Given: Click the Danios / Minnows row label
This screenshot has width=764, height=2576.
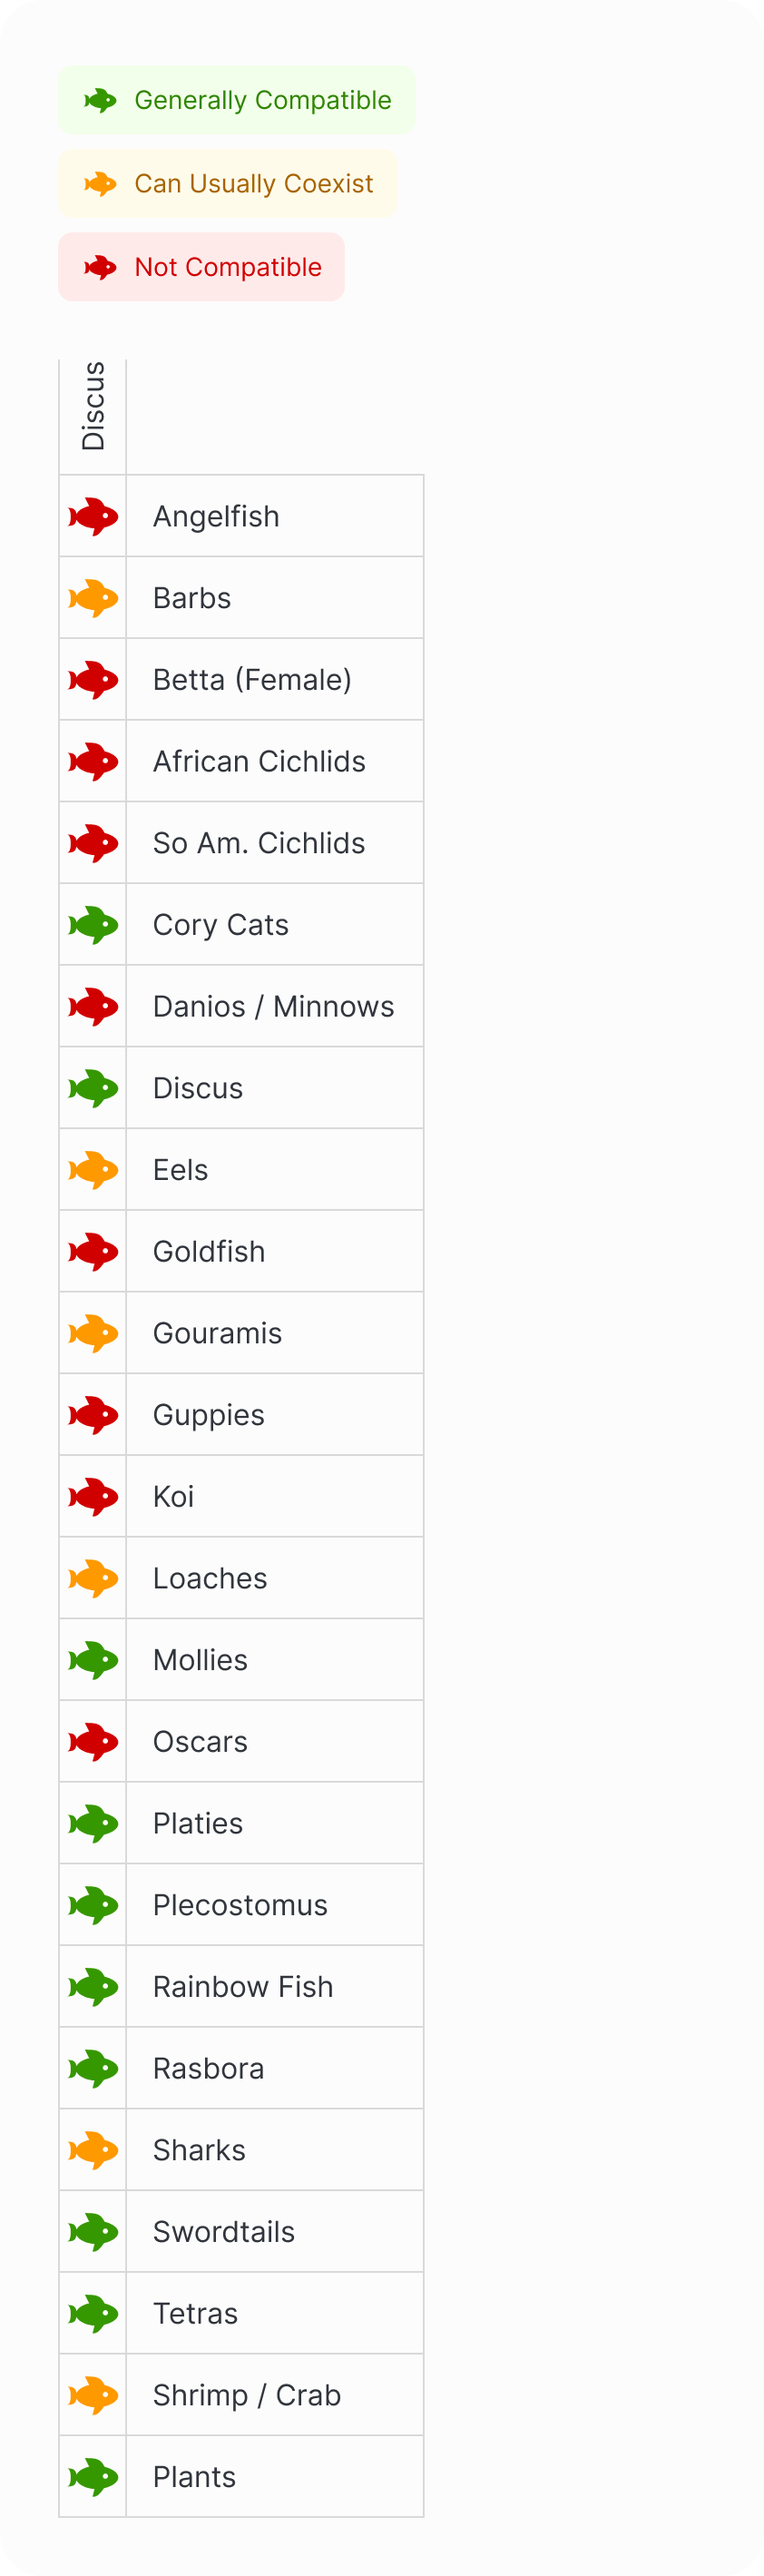Looking at the screenshot, I should (273, 1007).
